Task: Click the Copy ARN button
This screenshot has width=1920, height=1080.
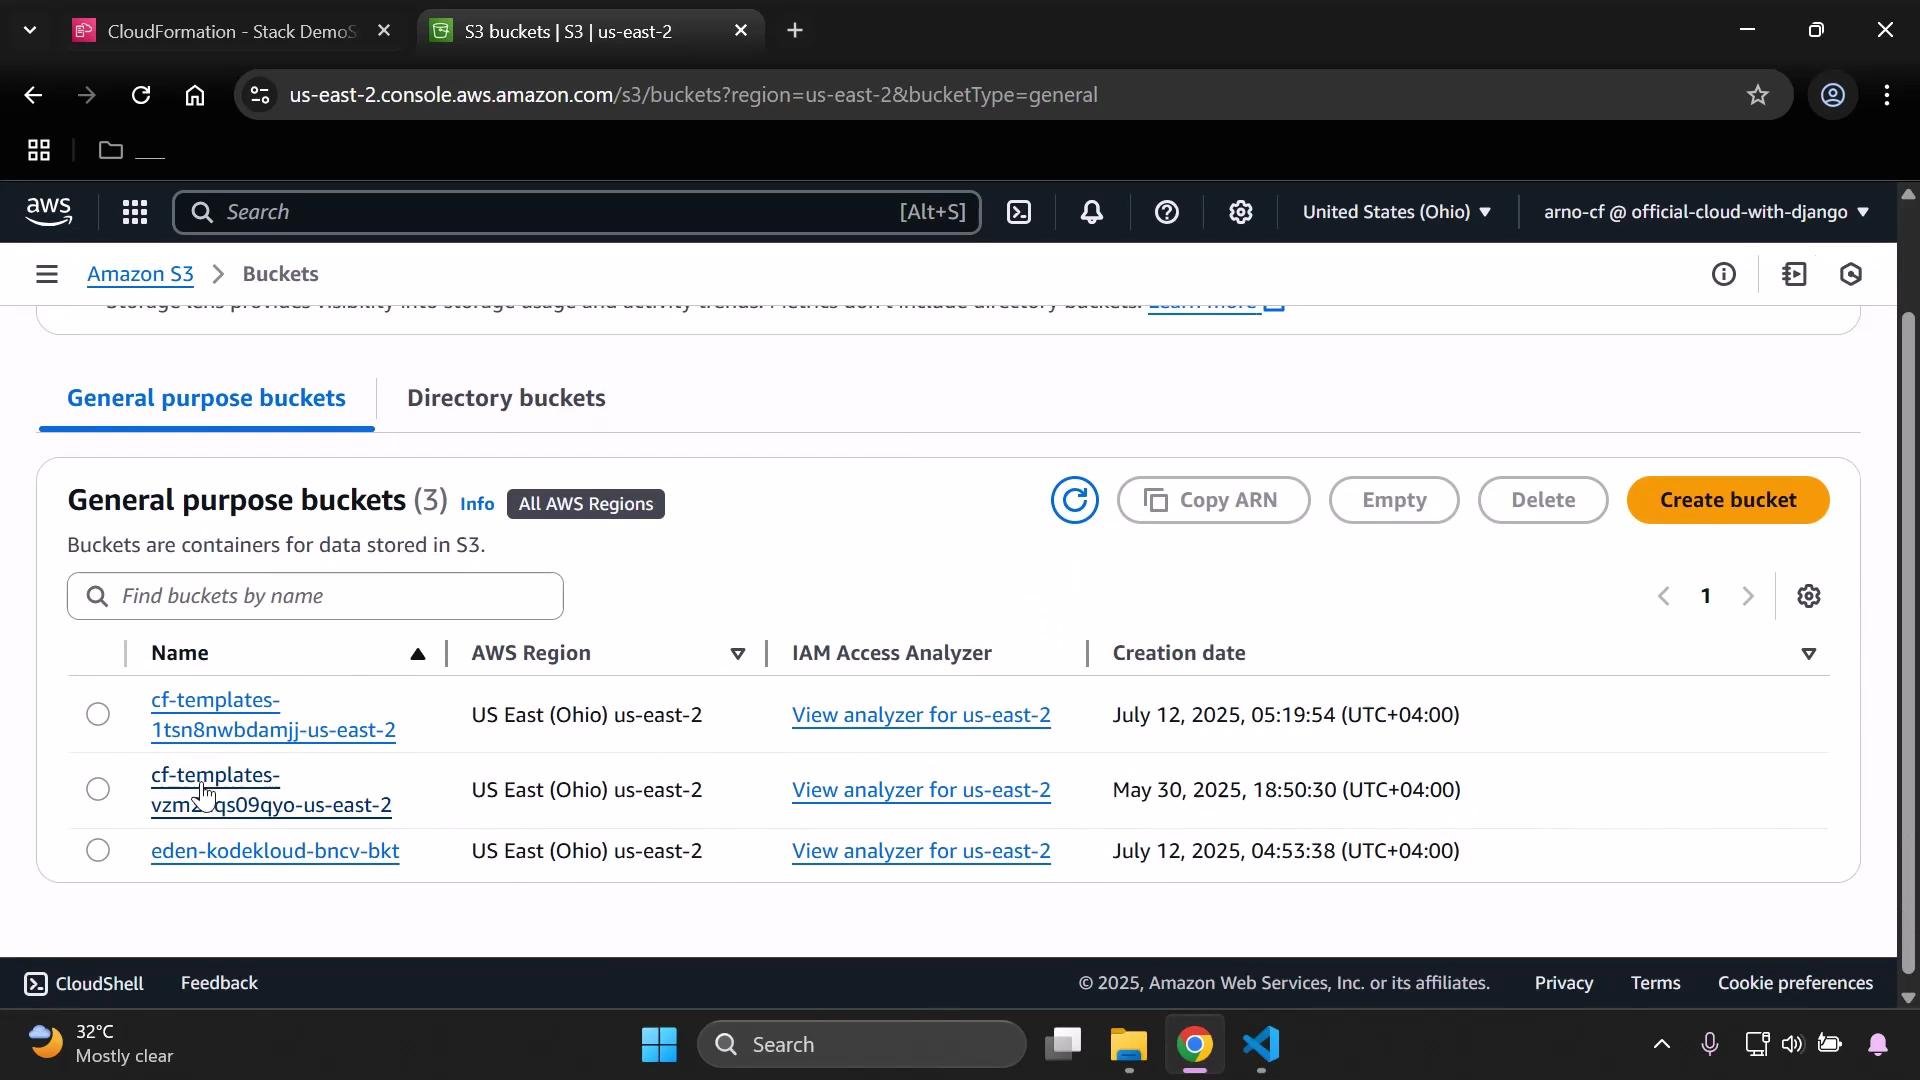Action: (x=1213, y=500)
